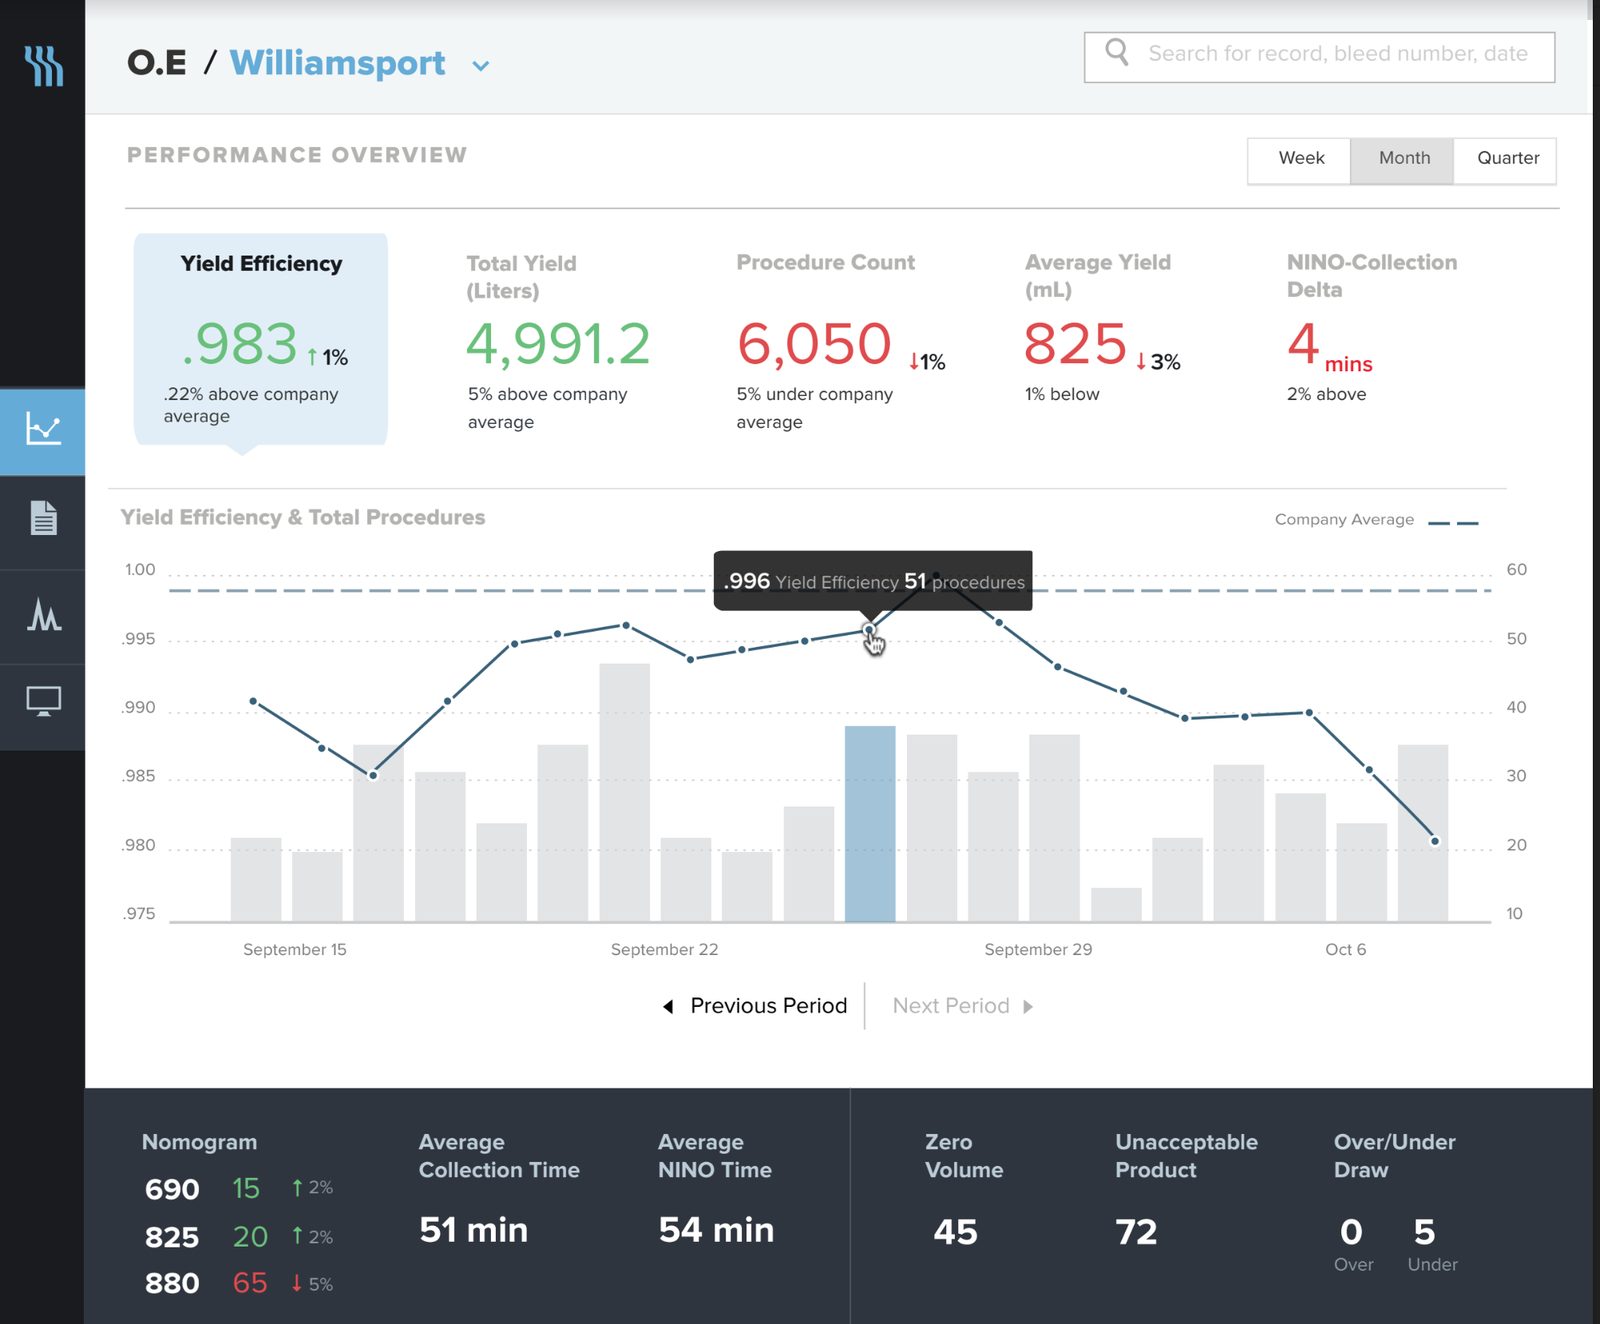This screenshot has height=1324, width=1600.
Task: Select the Average Yield (mL) metric
Action: coord(1102,330)
